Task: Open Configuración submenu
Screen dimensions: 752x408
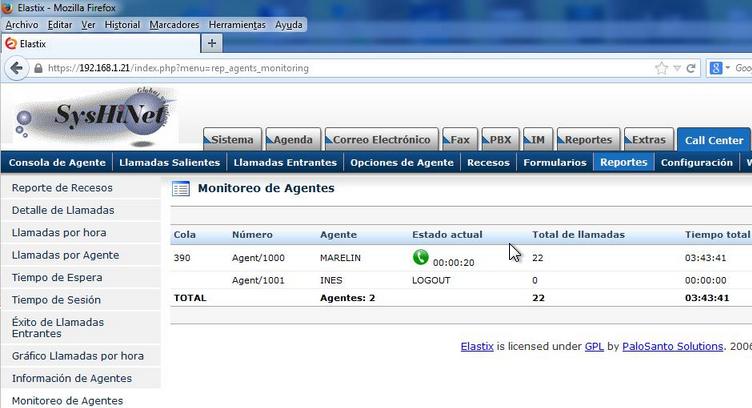Action: tap(696, 163)
